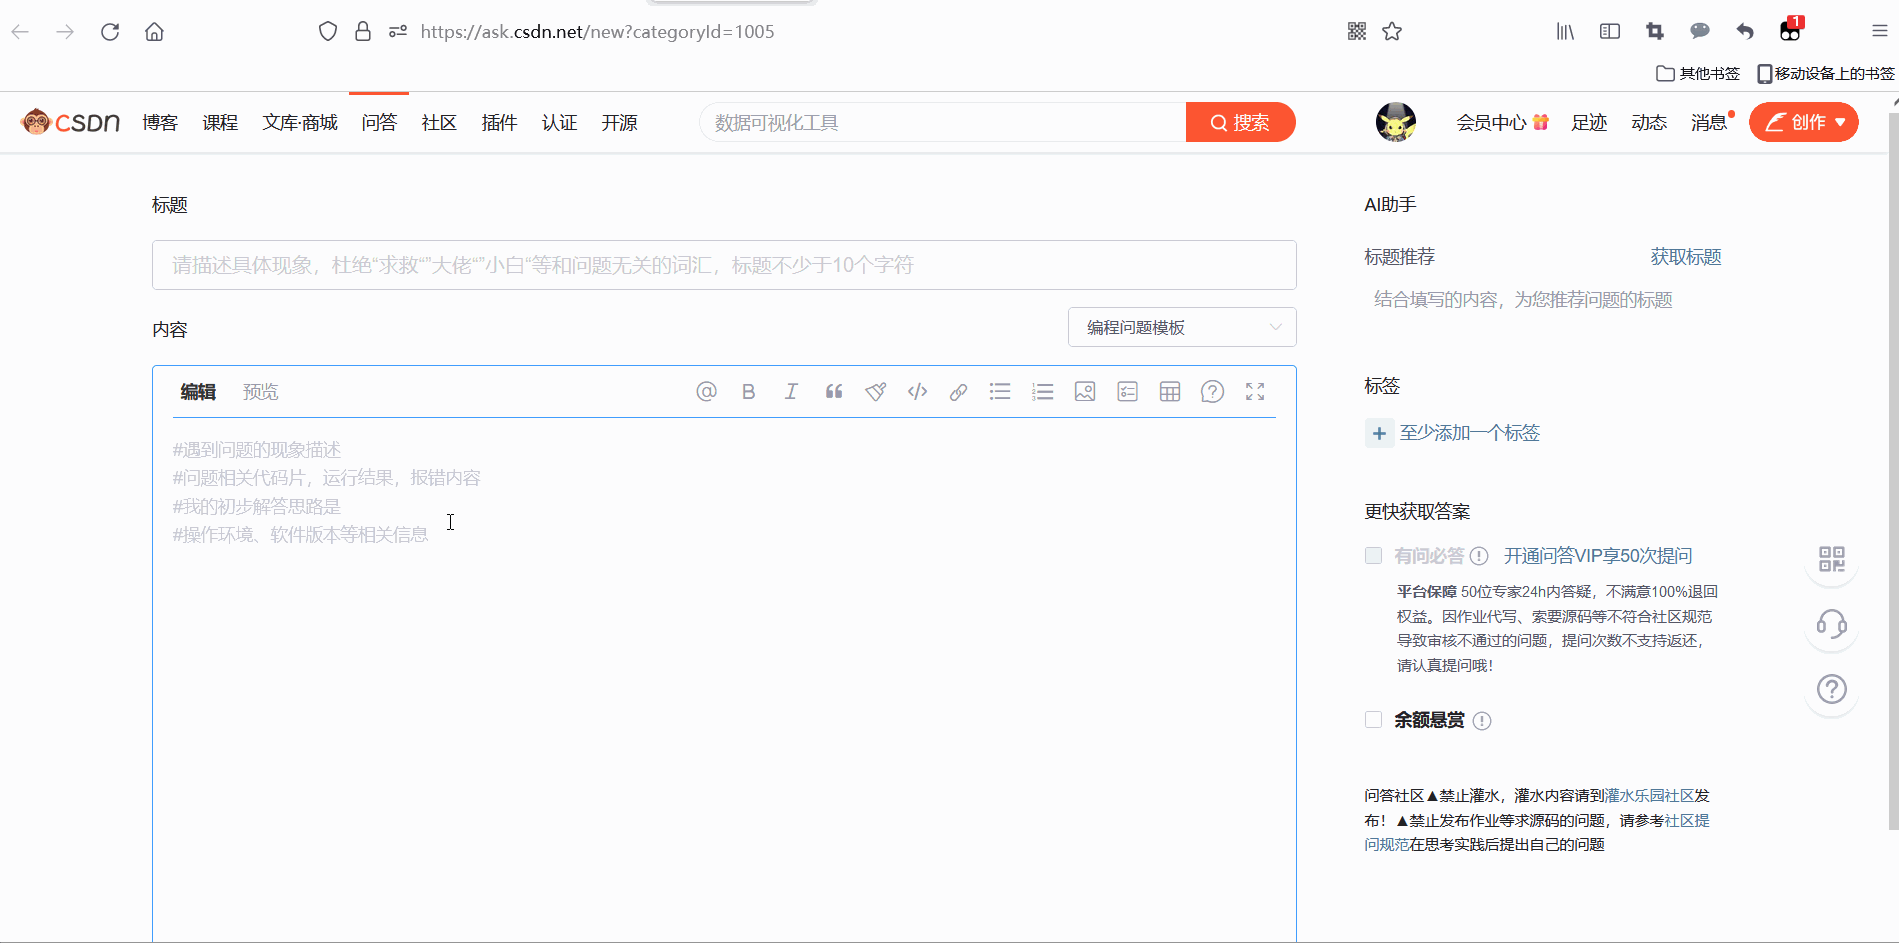Viewport: 1899px width, 943px height.
Task: Insert a table using table icon
Action: [x=1170, y=392]
